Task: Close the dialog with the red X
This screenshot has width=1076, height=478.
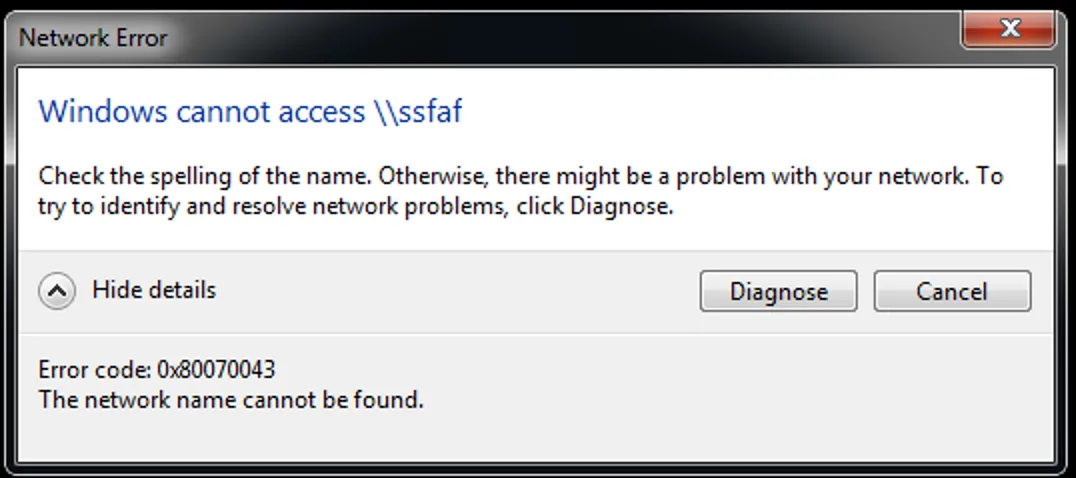Action: click(x=1009, y=31)
